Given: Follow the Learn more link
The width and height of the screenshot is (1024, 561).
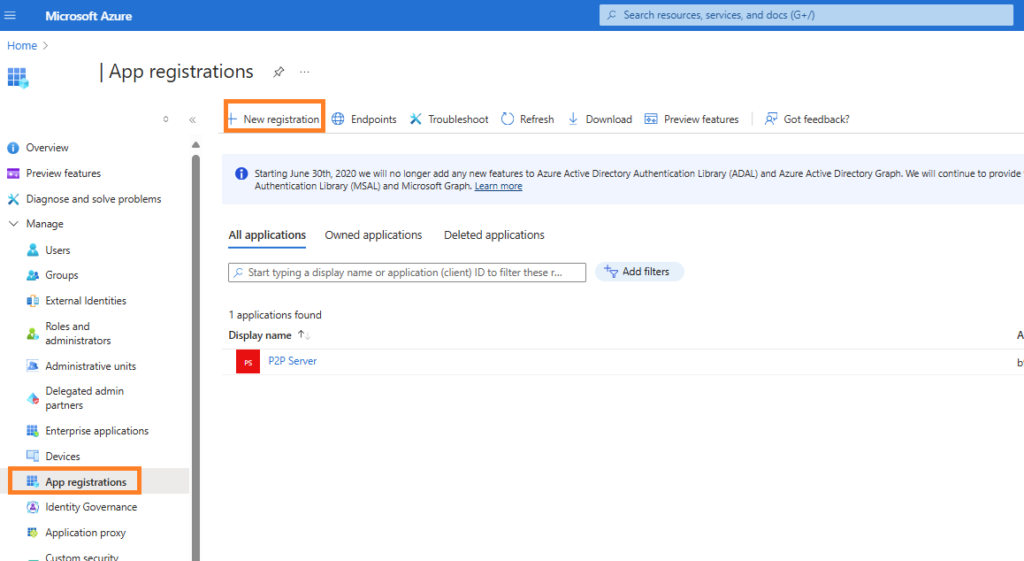Looking at the screenshot, I should point(498,186).
